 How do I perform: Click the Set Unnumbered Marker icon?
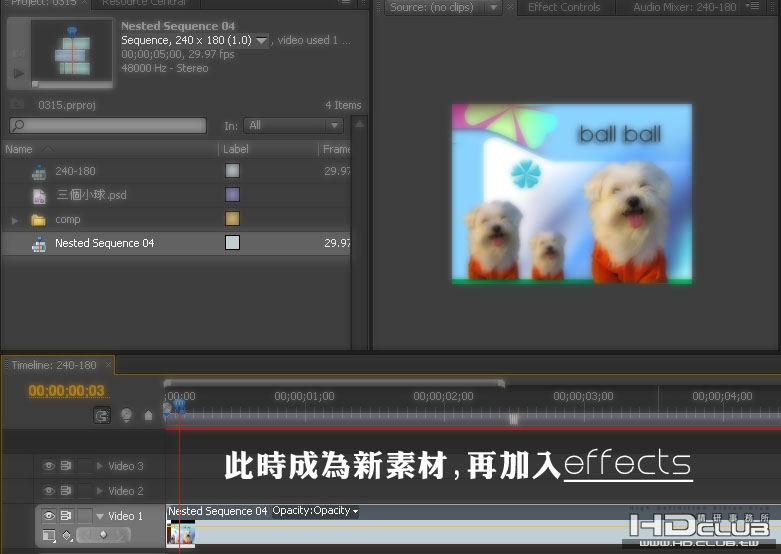pyautogui.click(x=148, y=415)
